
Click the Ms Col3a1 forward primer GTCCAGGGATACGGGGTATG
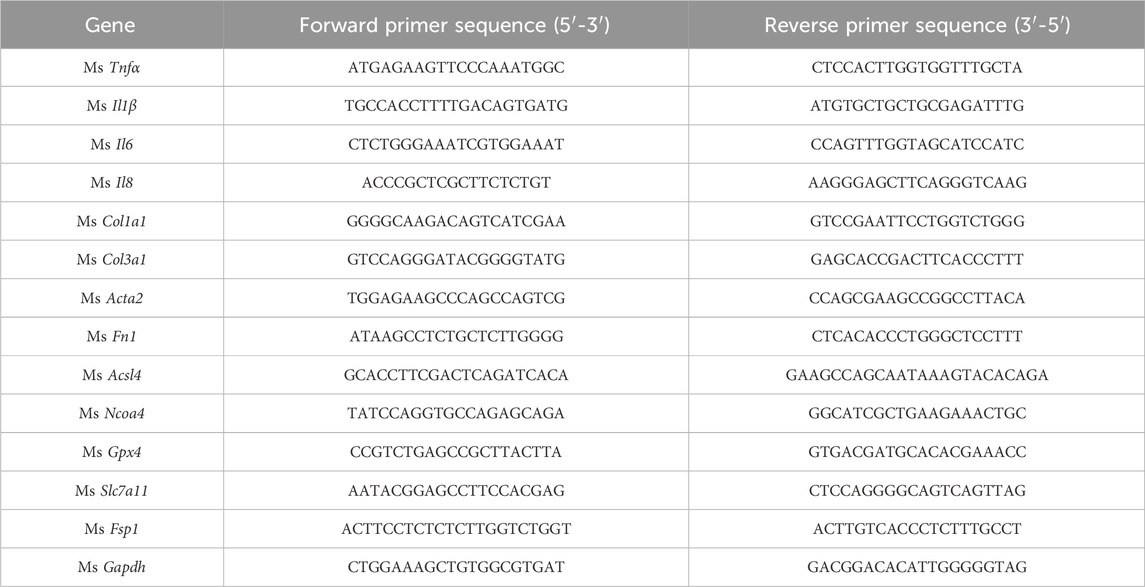pyautogui.click(x=455, y=260)
